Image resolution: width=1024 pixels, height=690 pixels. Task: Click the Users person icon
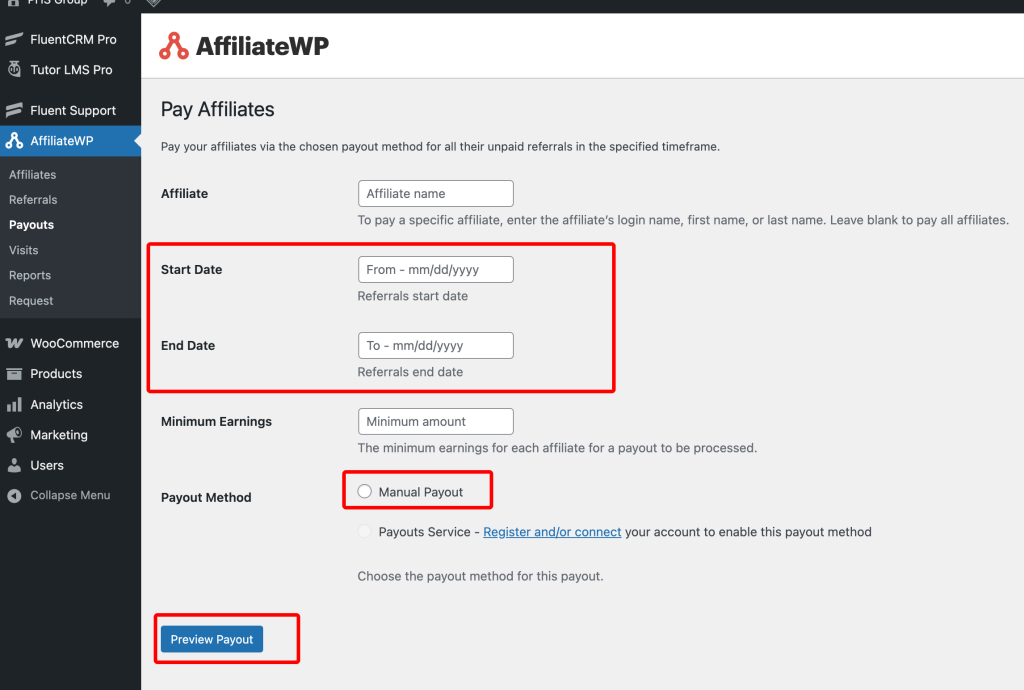pos(14,466)
